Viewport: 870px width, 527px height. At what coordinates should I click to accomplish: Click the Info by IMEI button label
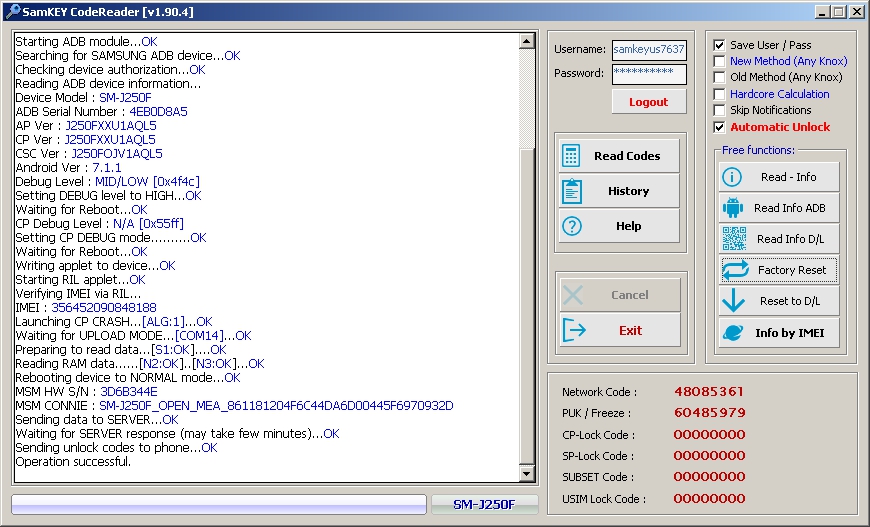tap(790, 333)
